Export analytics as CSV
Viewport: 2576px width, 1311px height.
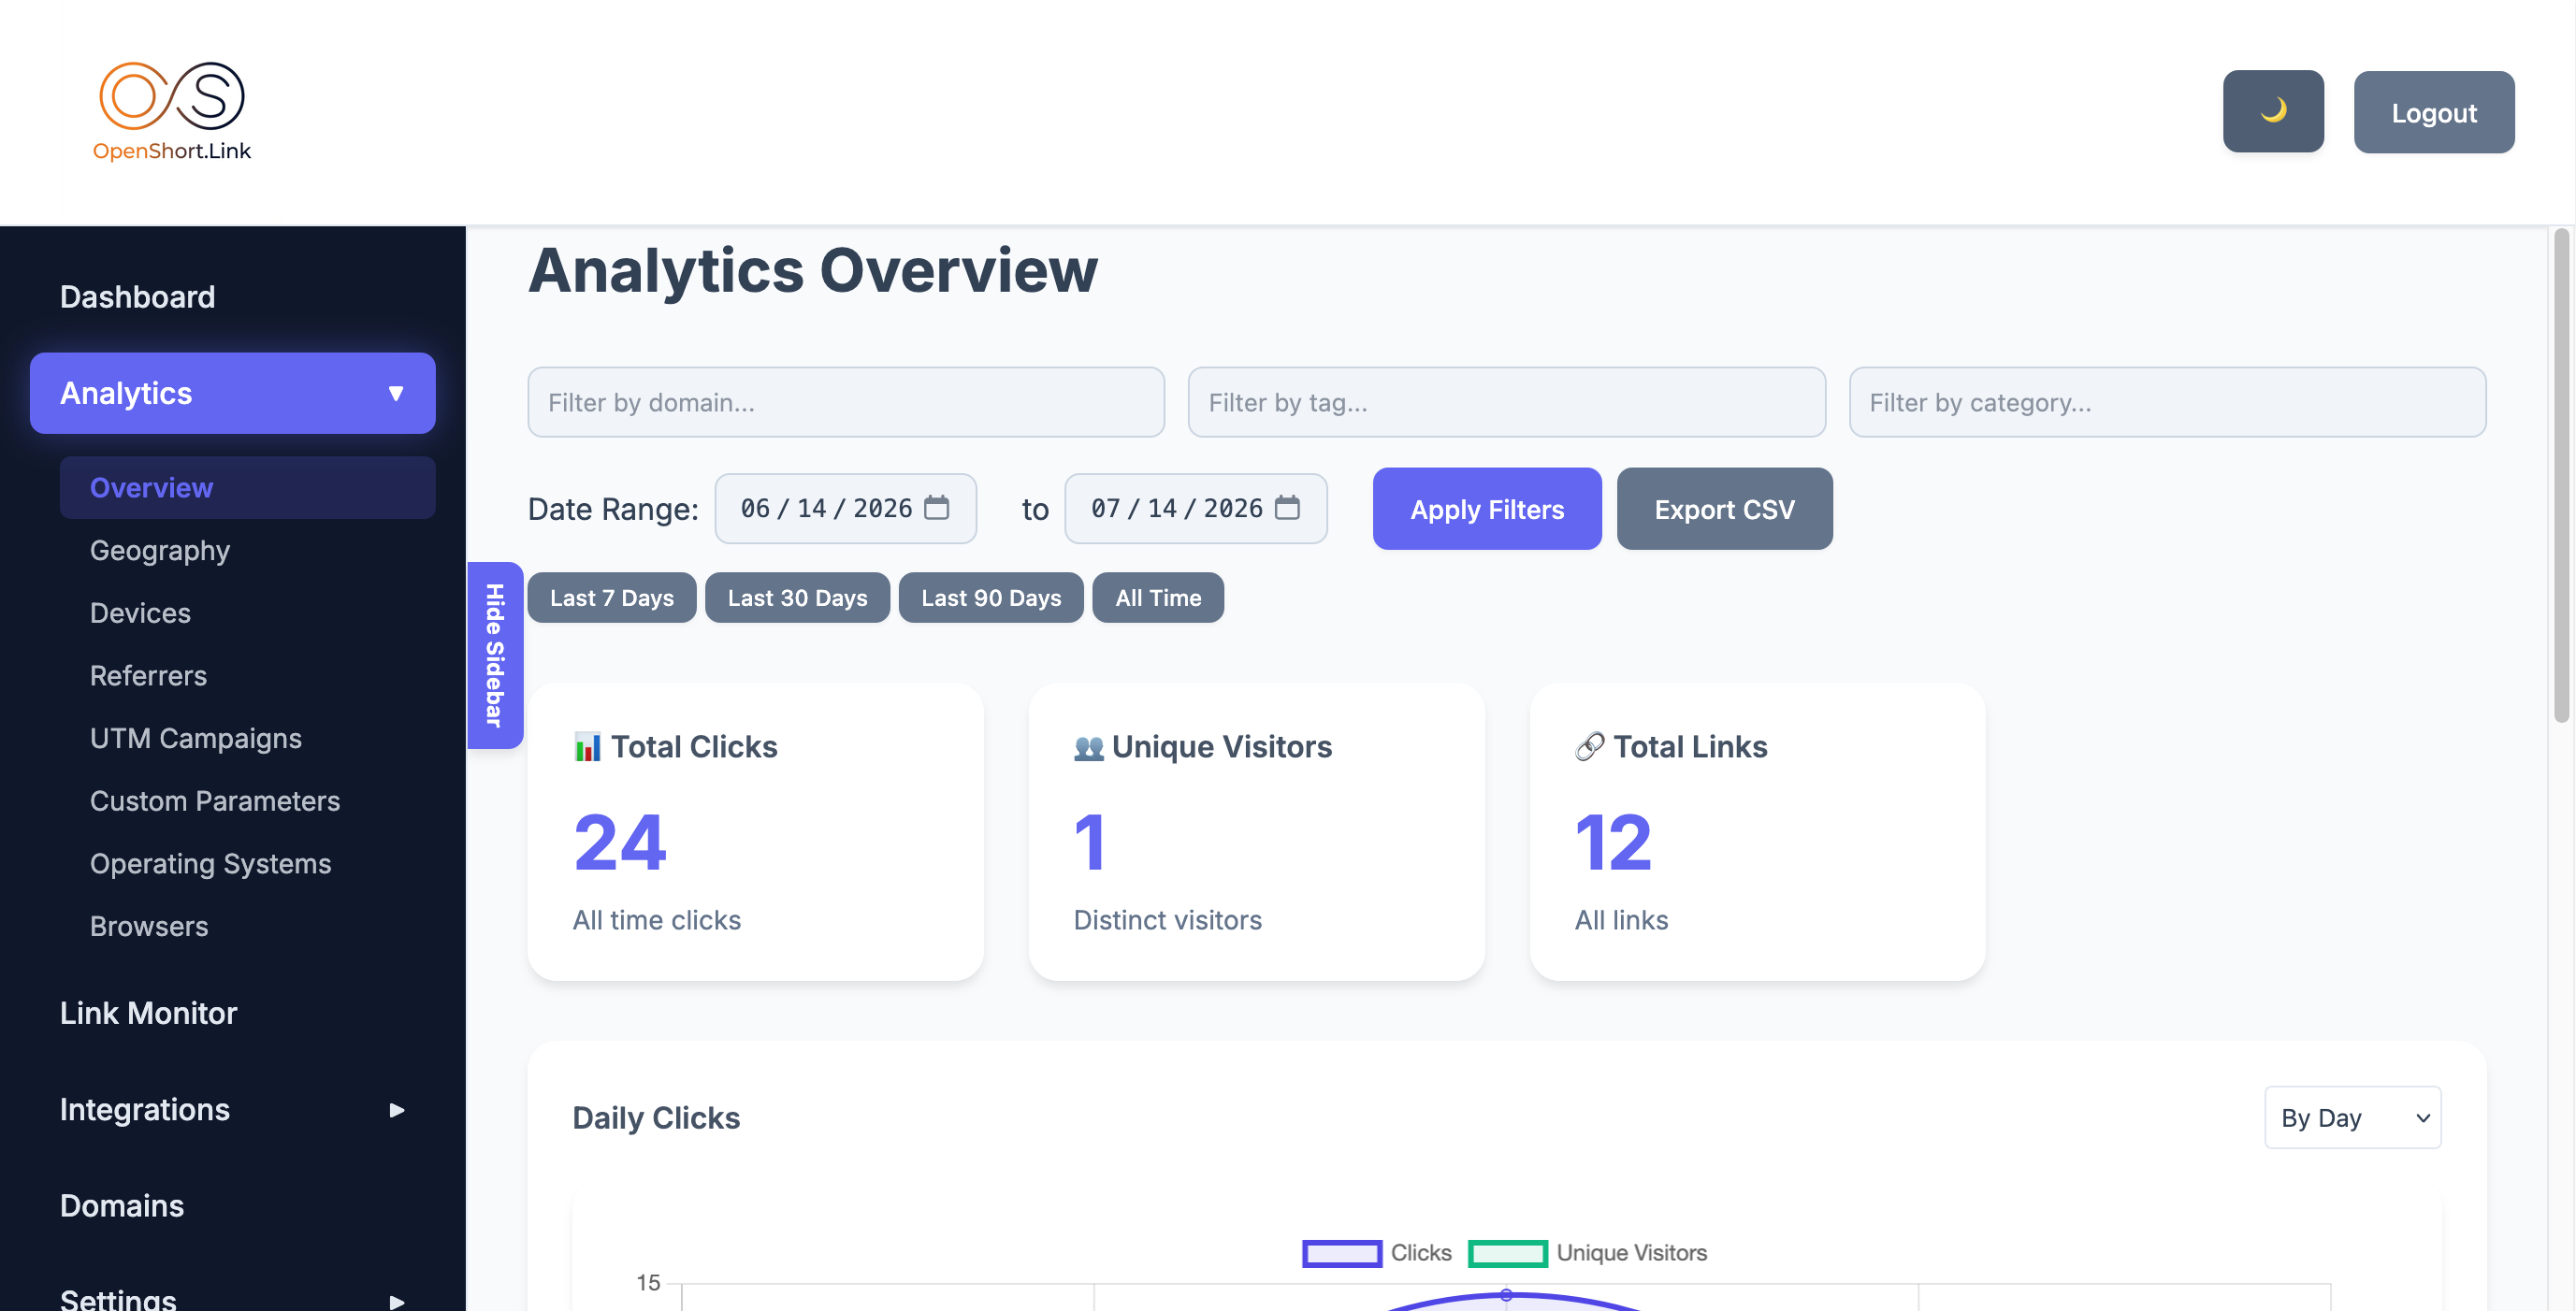point(1724,509)
